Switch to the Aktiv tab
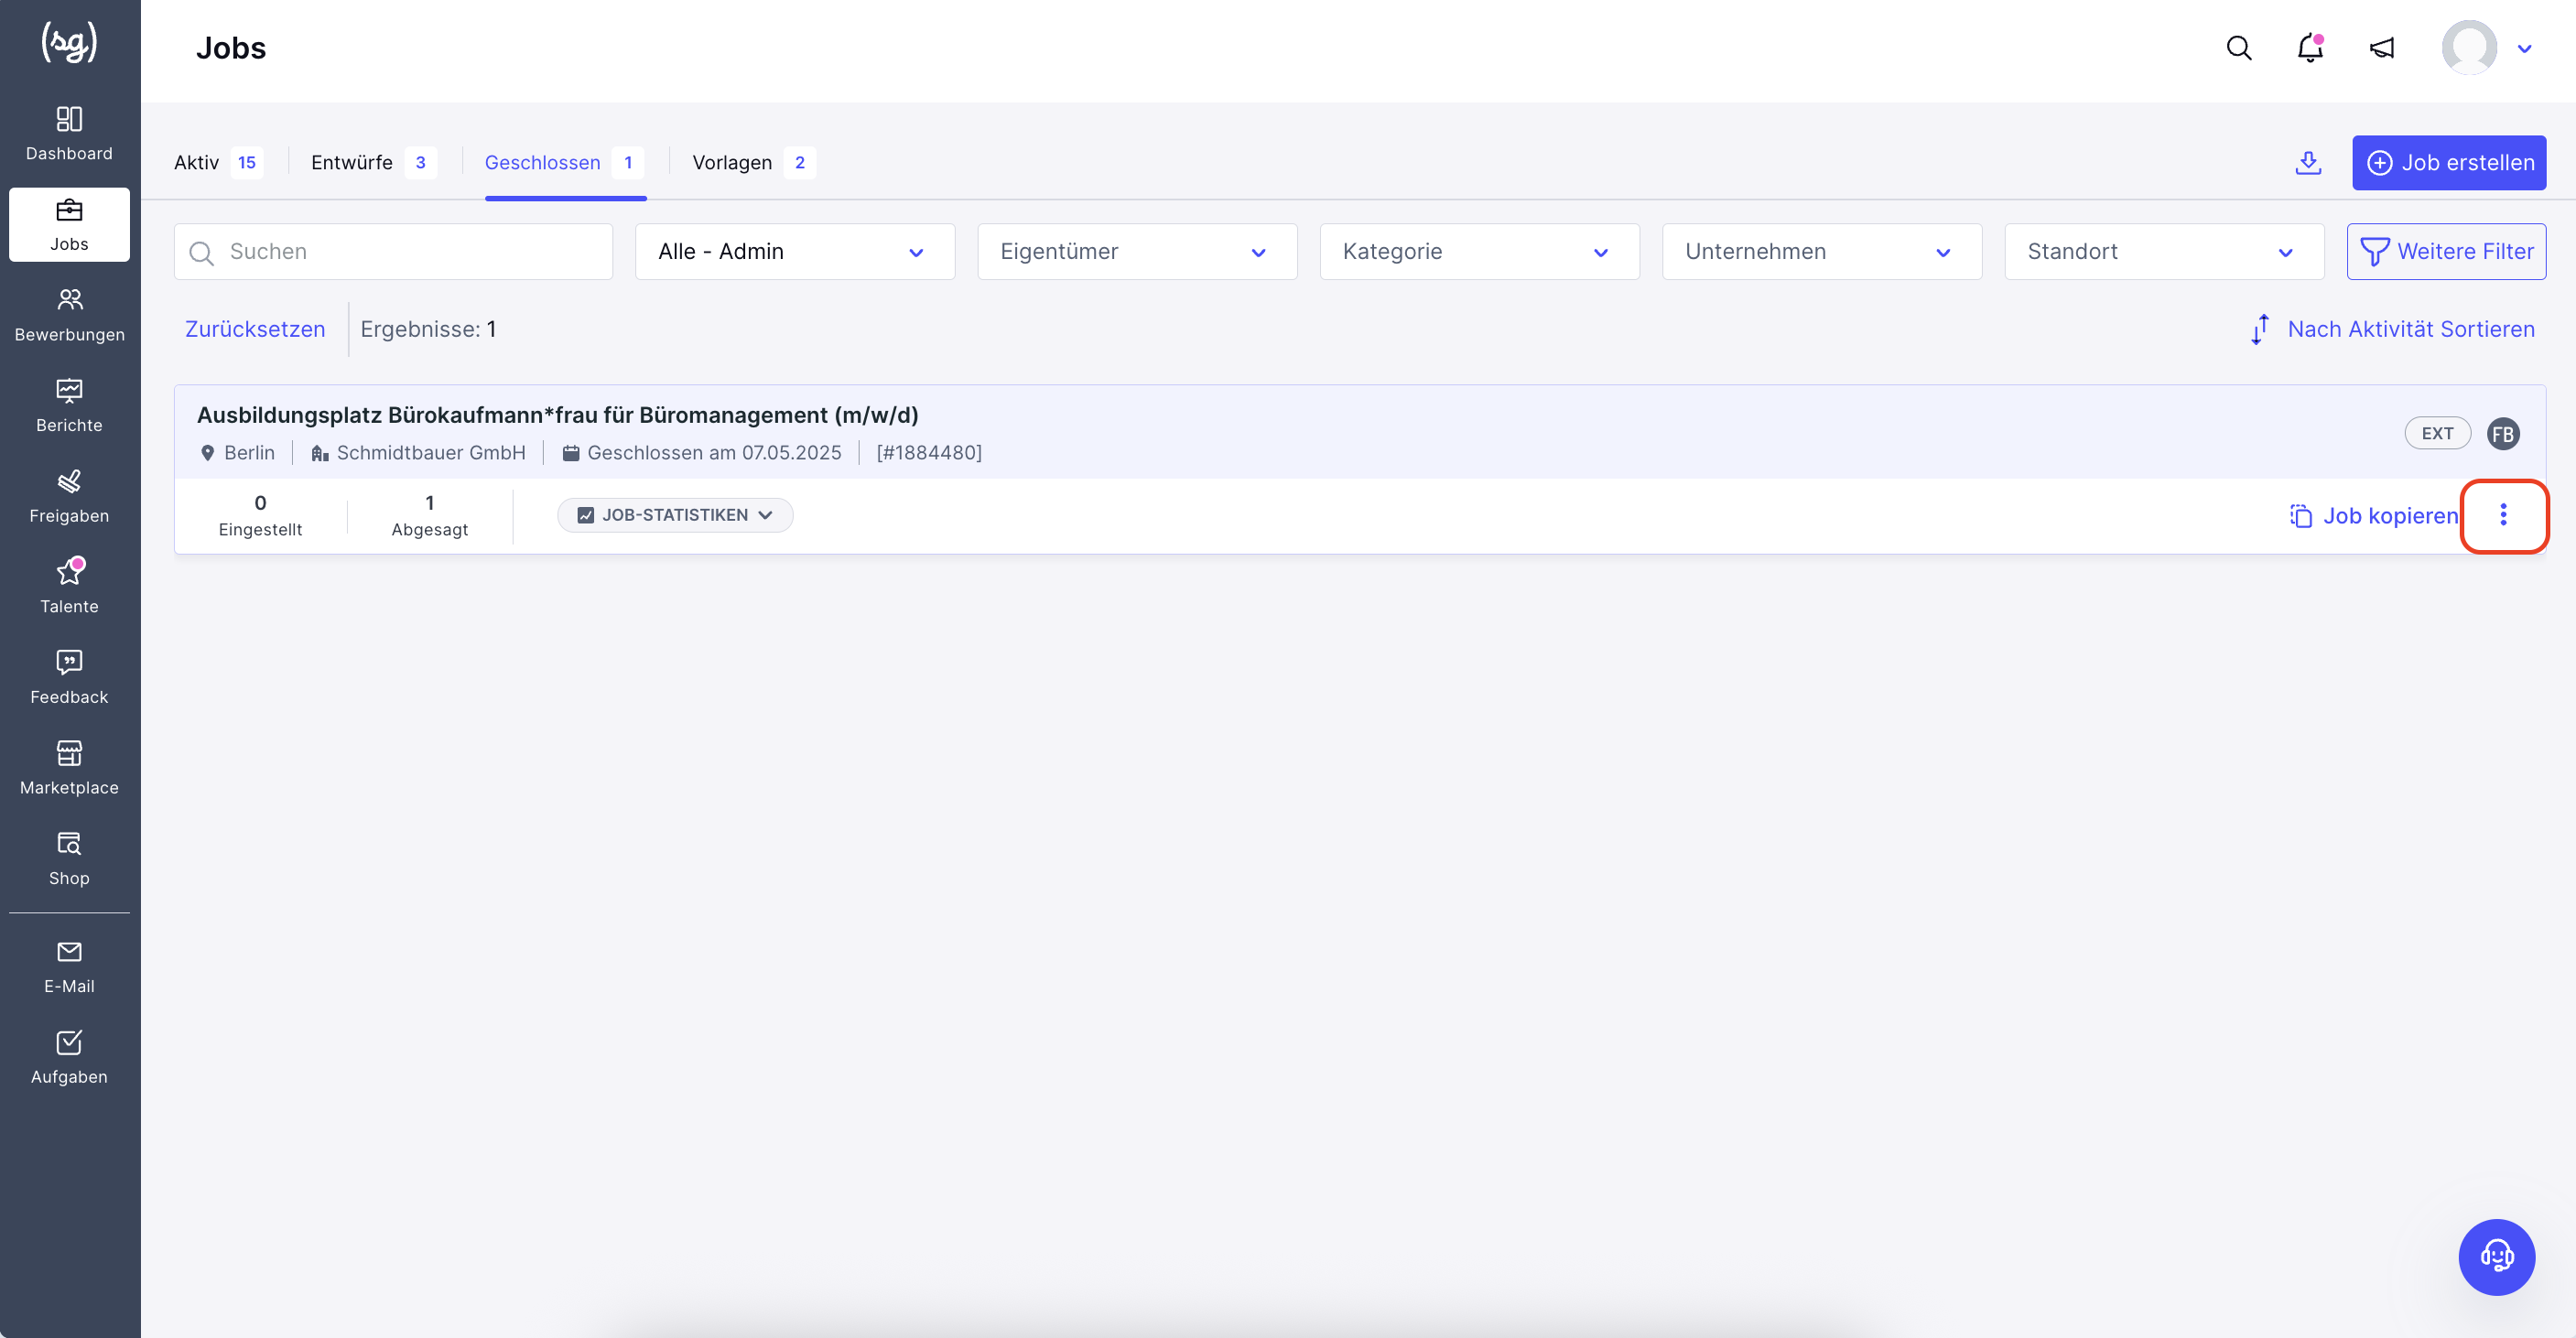Screen dimensions: 2576x1338 [x=219, y=163]
